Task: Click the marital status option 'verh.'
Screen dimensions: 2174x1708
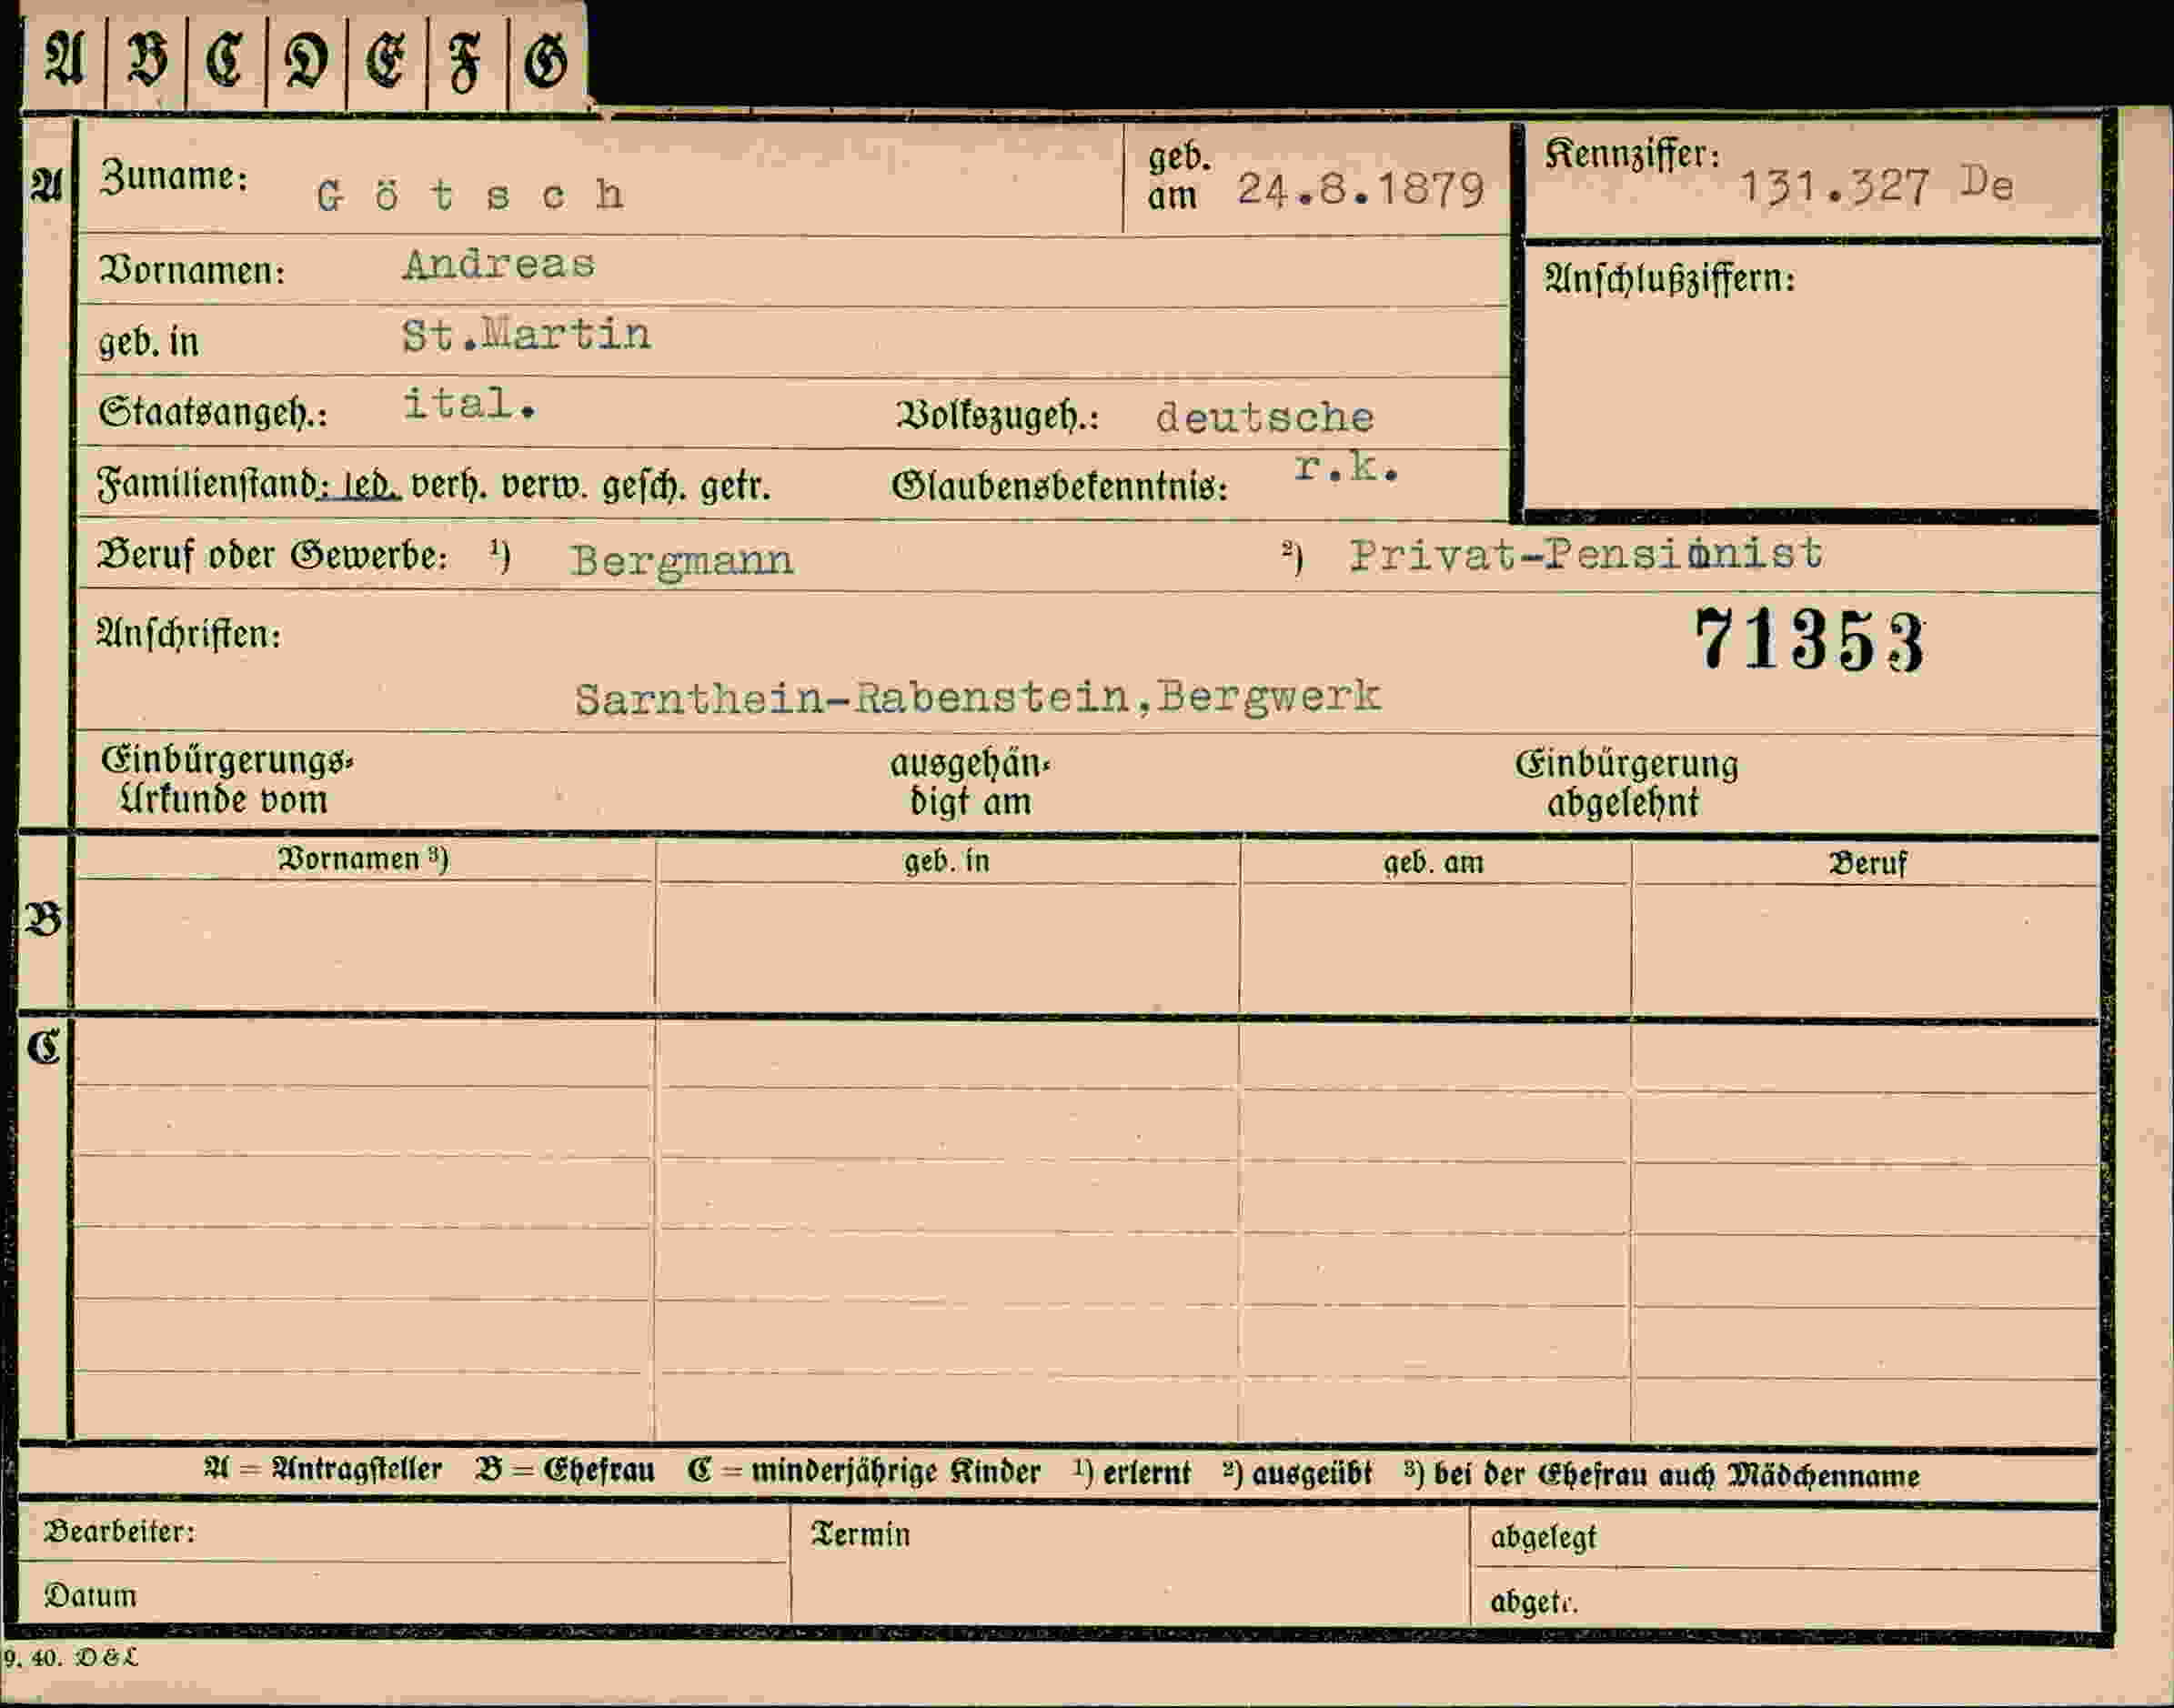Action: point(449,486)
